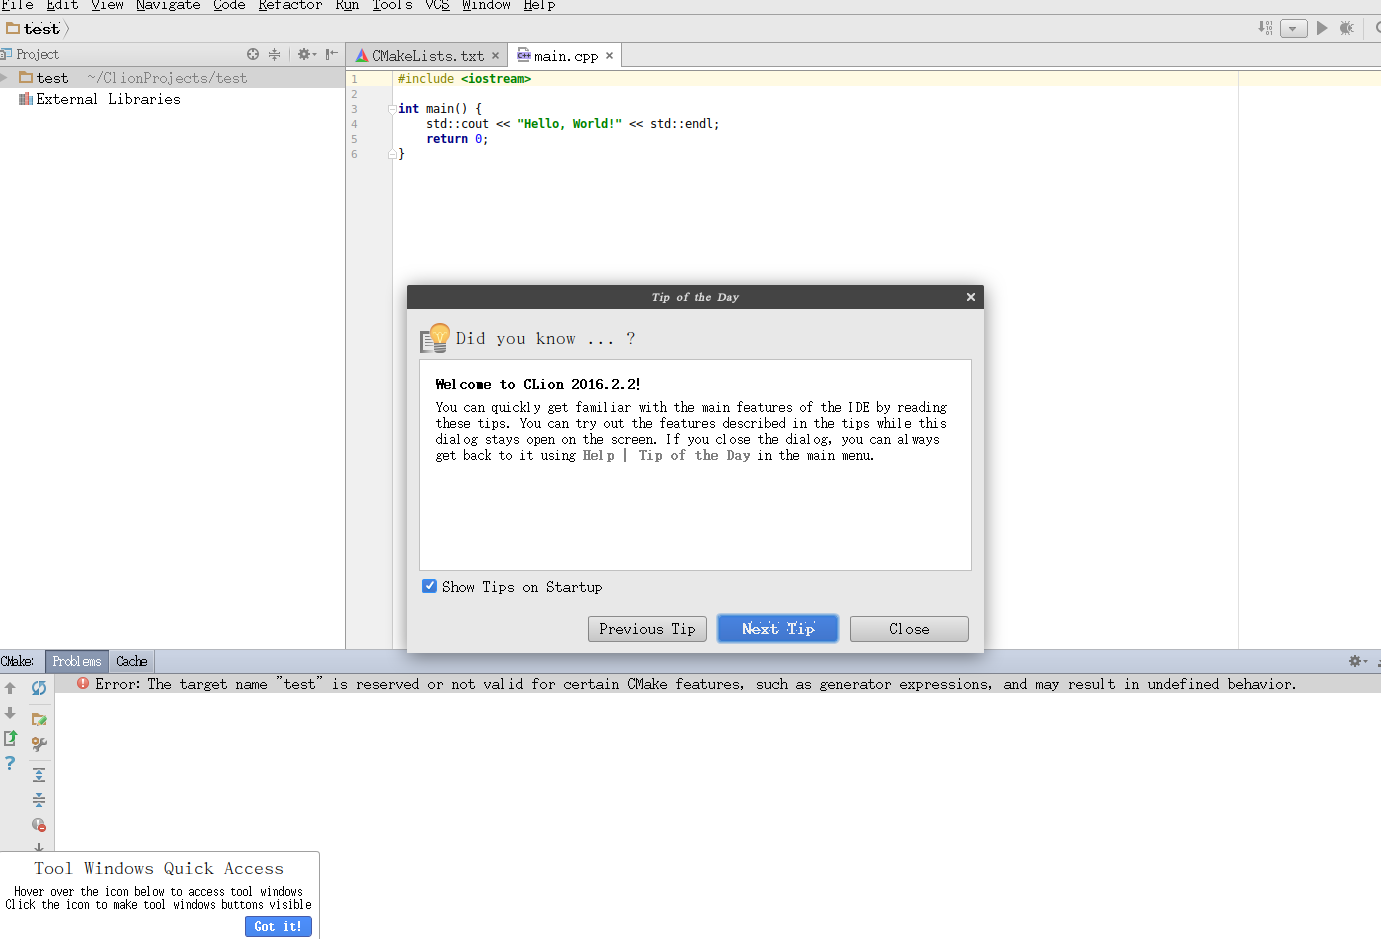This screenshot has width=1381, height=939.
Task: Place cursor on the #include iostream line
Action: click(x=464, y=79)
